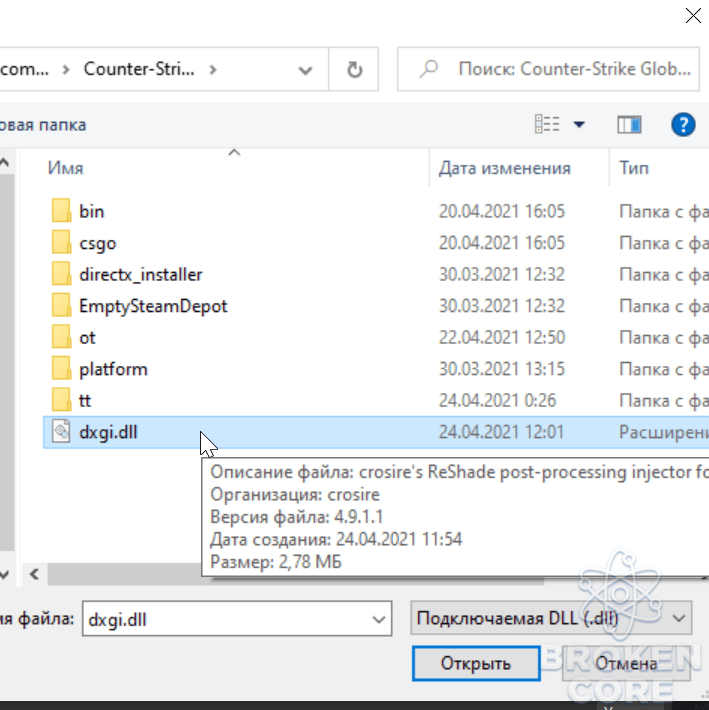The width and height of the screenshot is (709, 710).
Task: Sort by the Тип column header
Action: 634,168
